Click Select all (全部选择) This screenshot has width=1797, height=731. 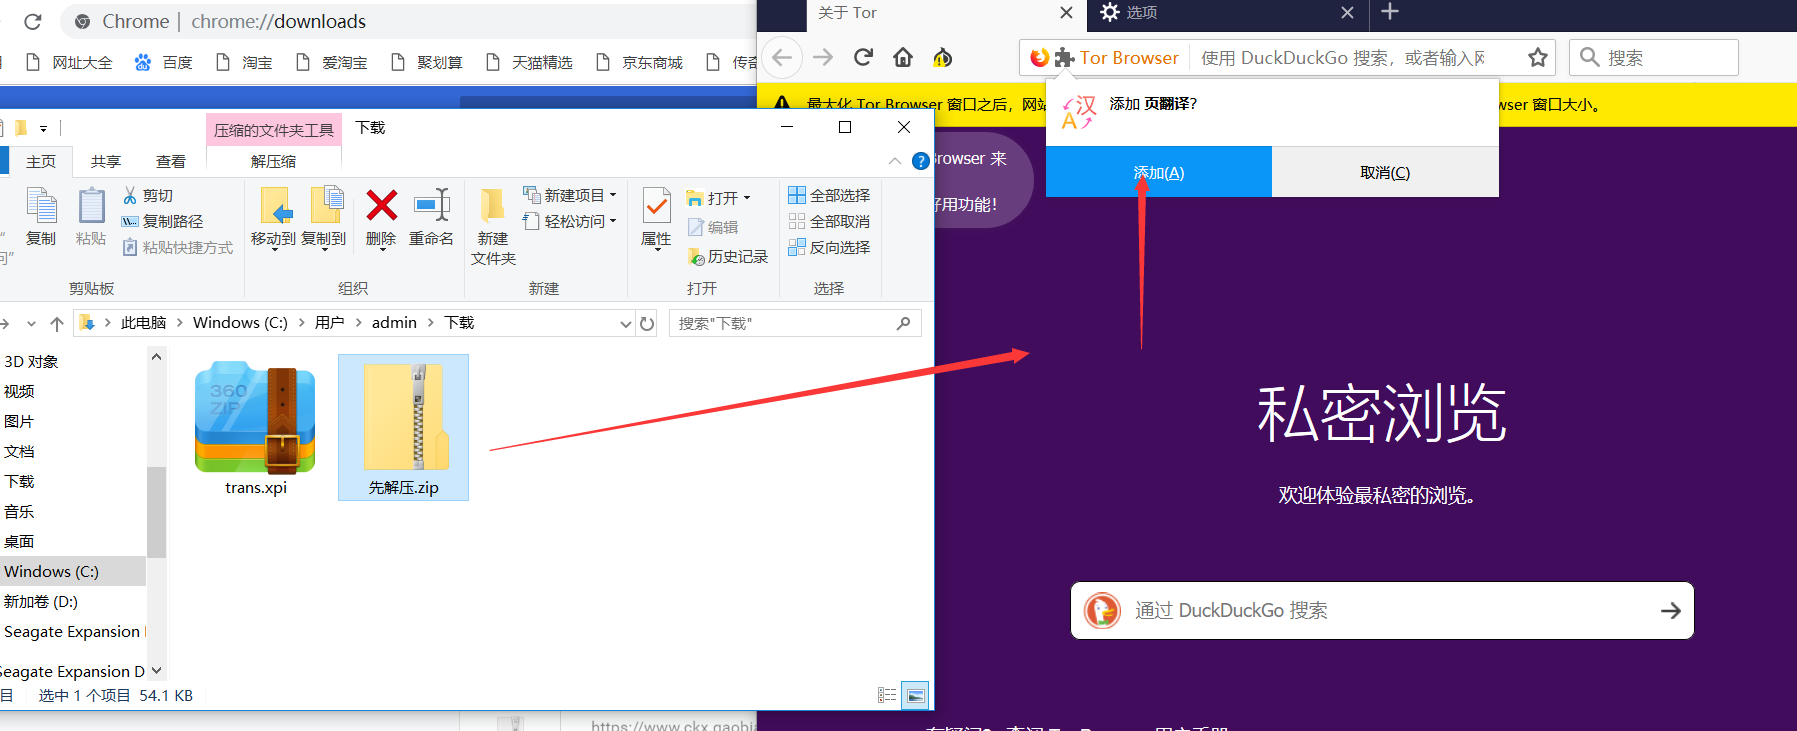[829, 196]
